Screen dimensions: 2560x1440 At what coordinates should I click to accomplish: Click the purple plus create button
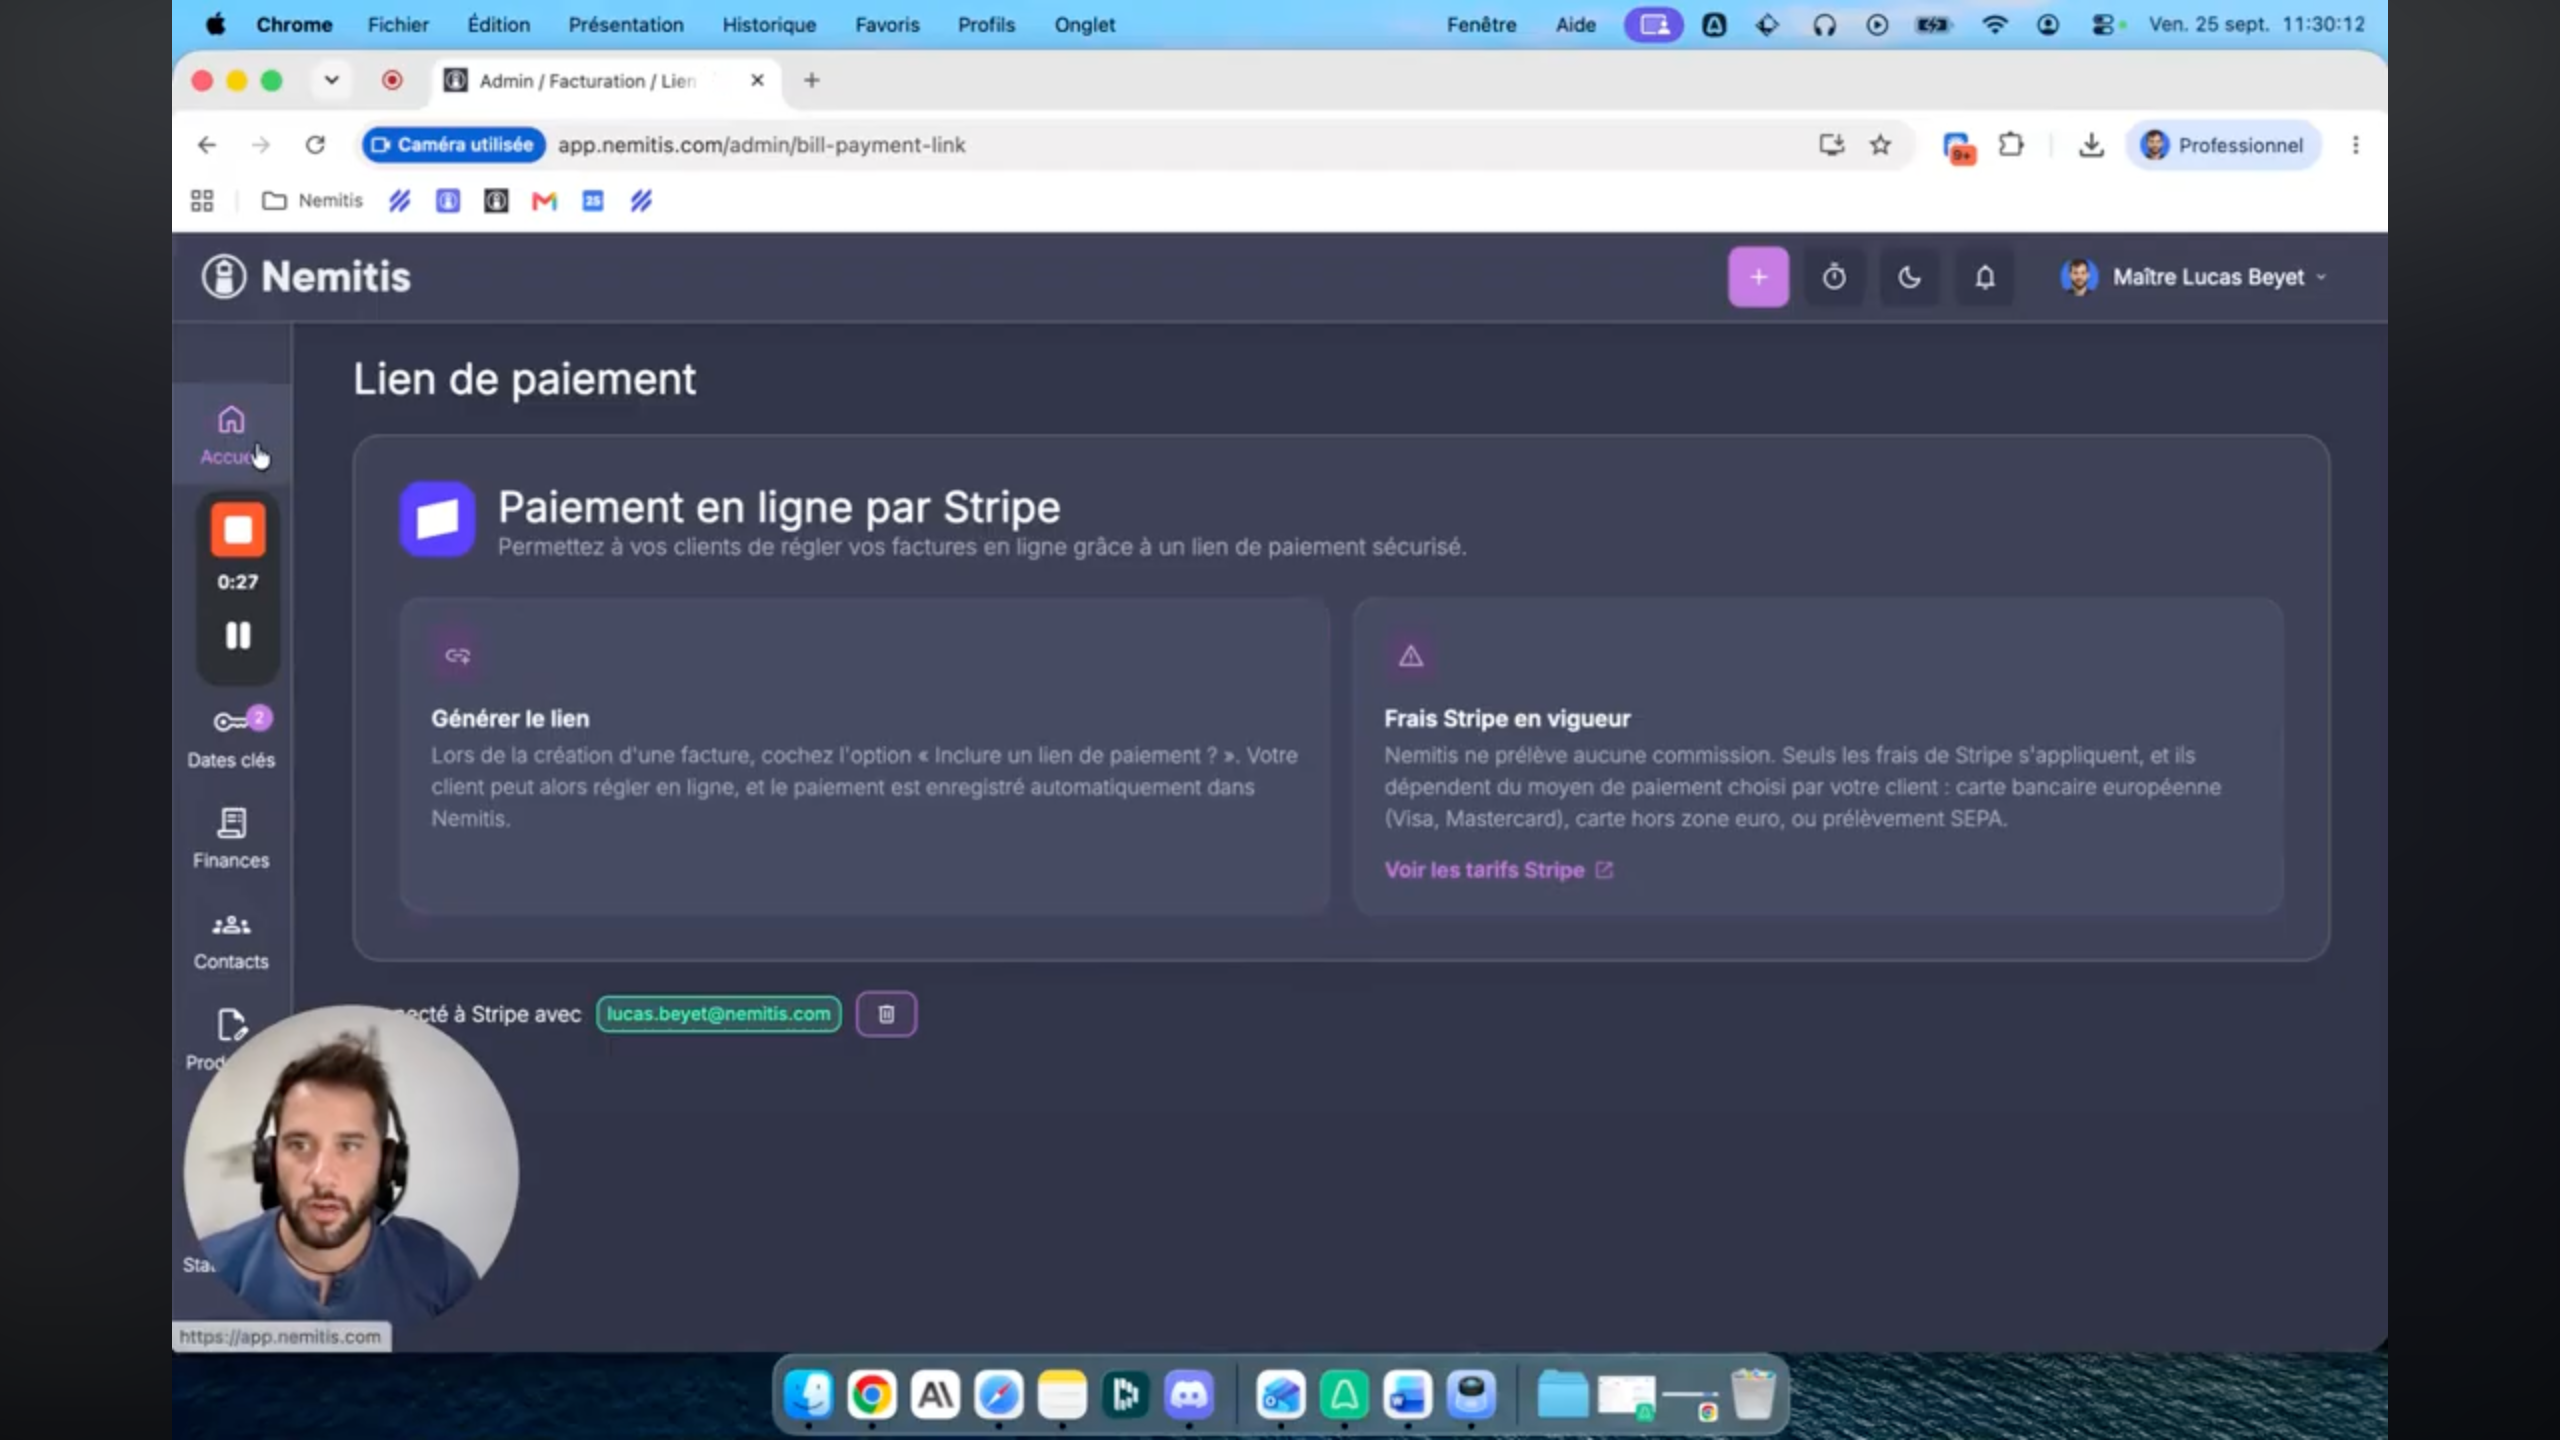[1758, 277]
